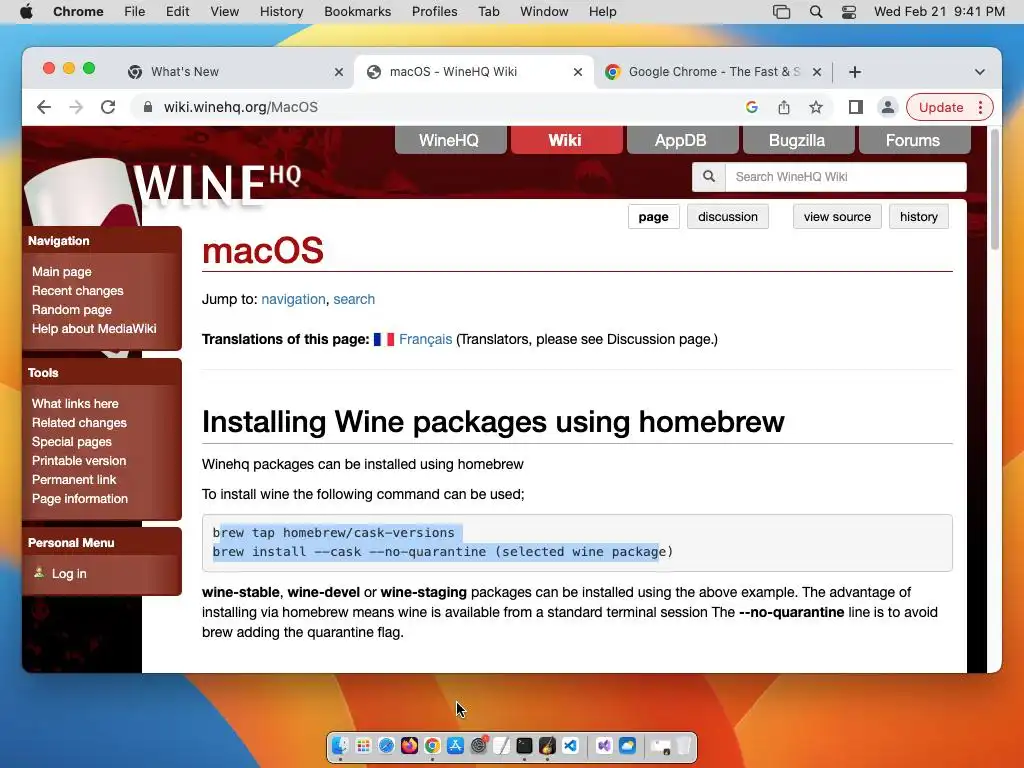Viewport: 1024px width, 768px height.
Task: Click the WineHQ Wiki search magnifier icon
Action: point(709,176)
